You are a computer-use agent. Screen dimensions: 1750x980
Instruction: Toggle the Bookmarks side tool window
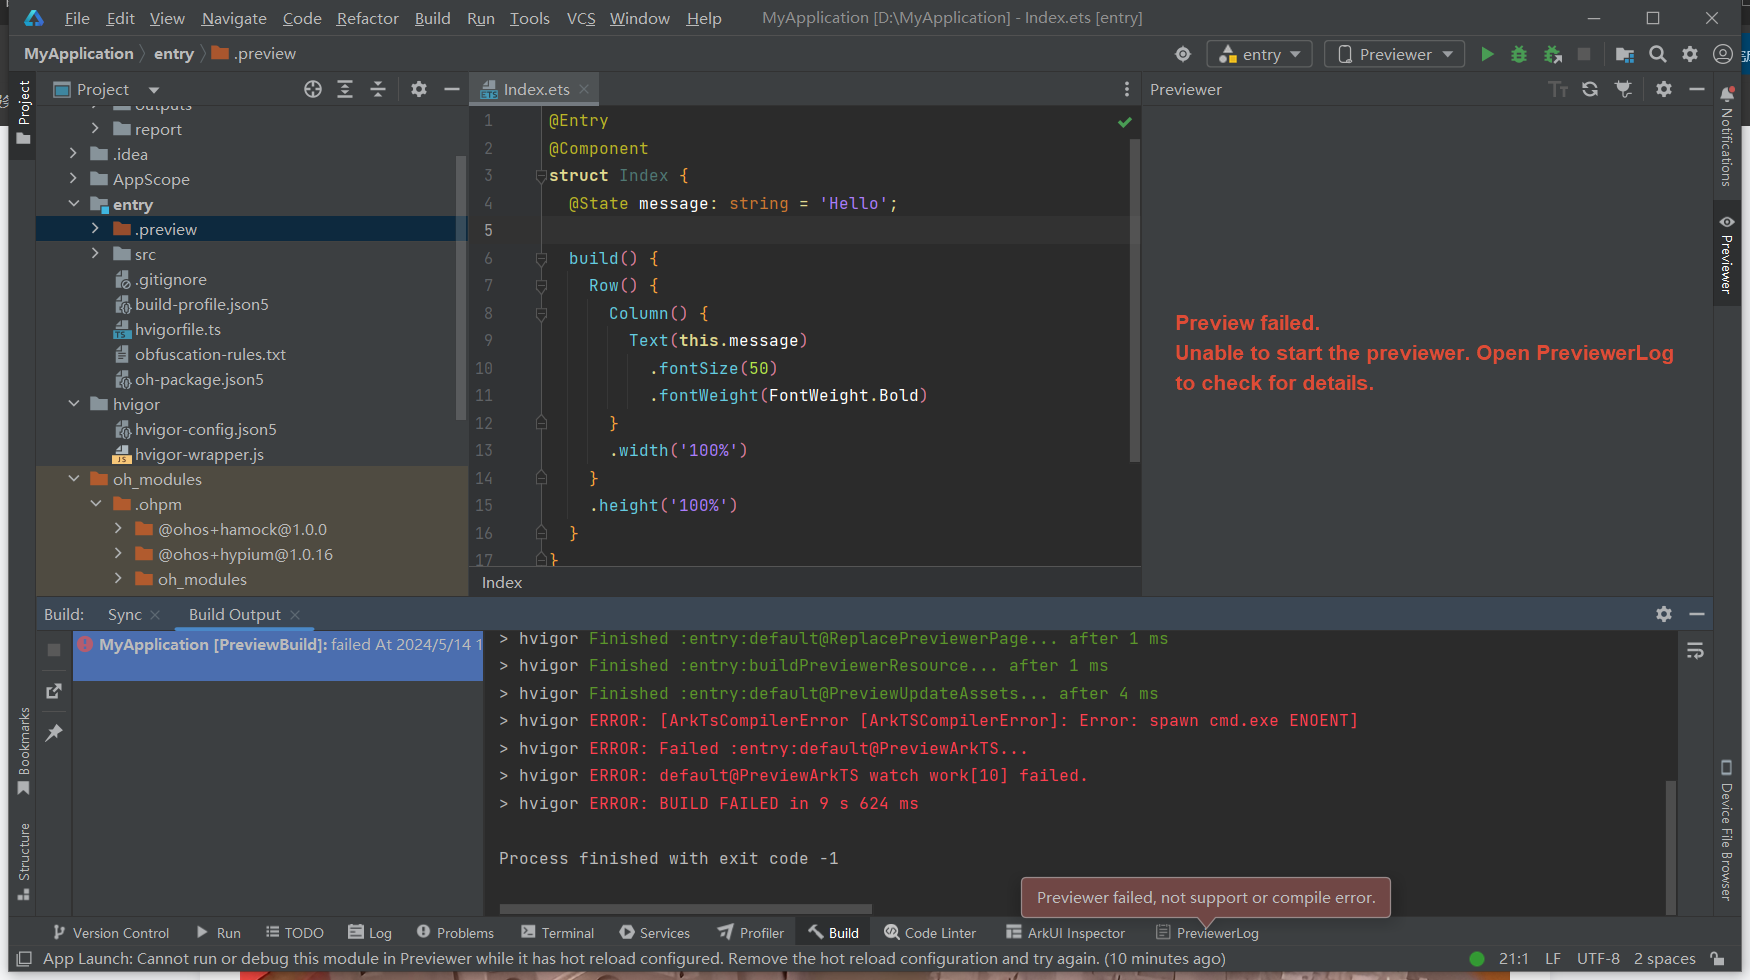tap(24, 751)
